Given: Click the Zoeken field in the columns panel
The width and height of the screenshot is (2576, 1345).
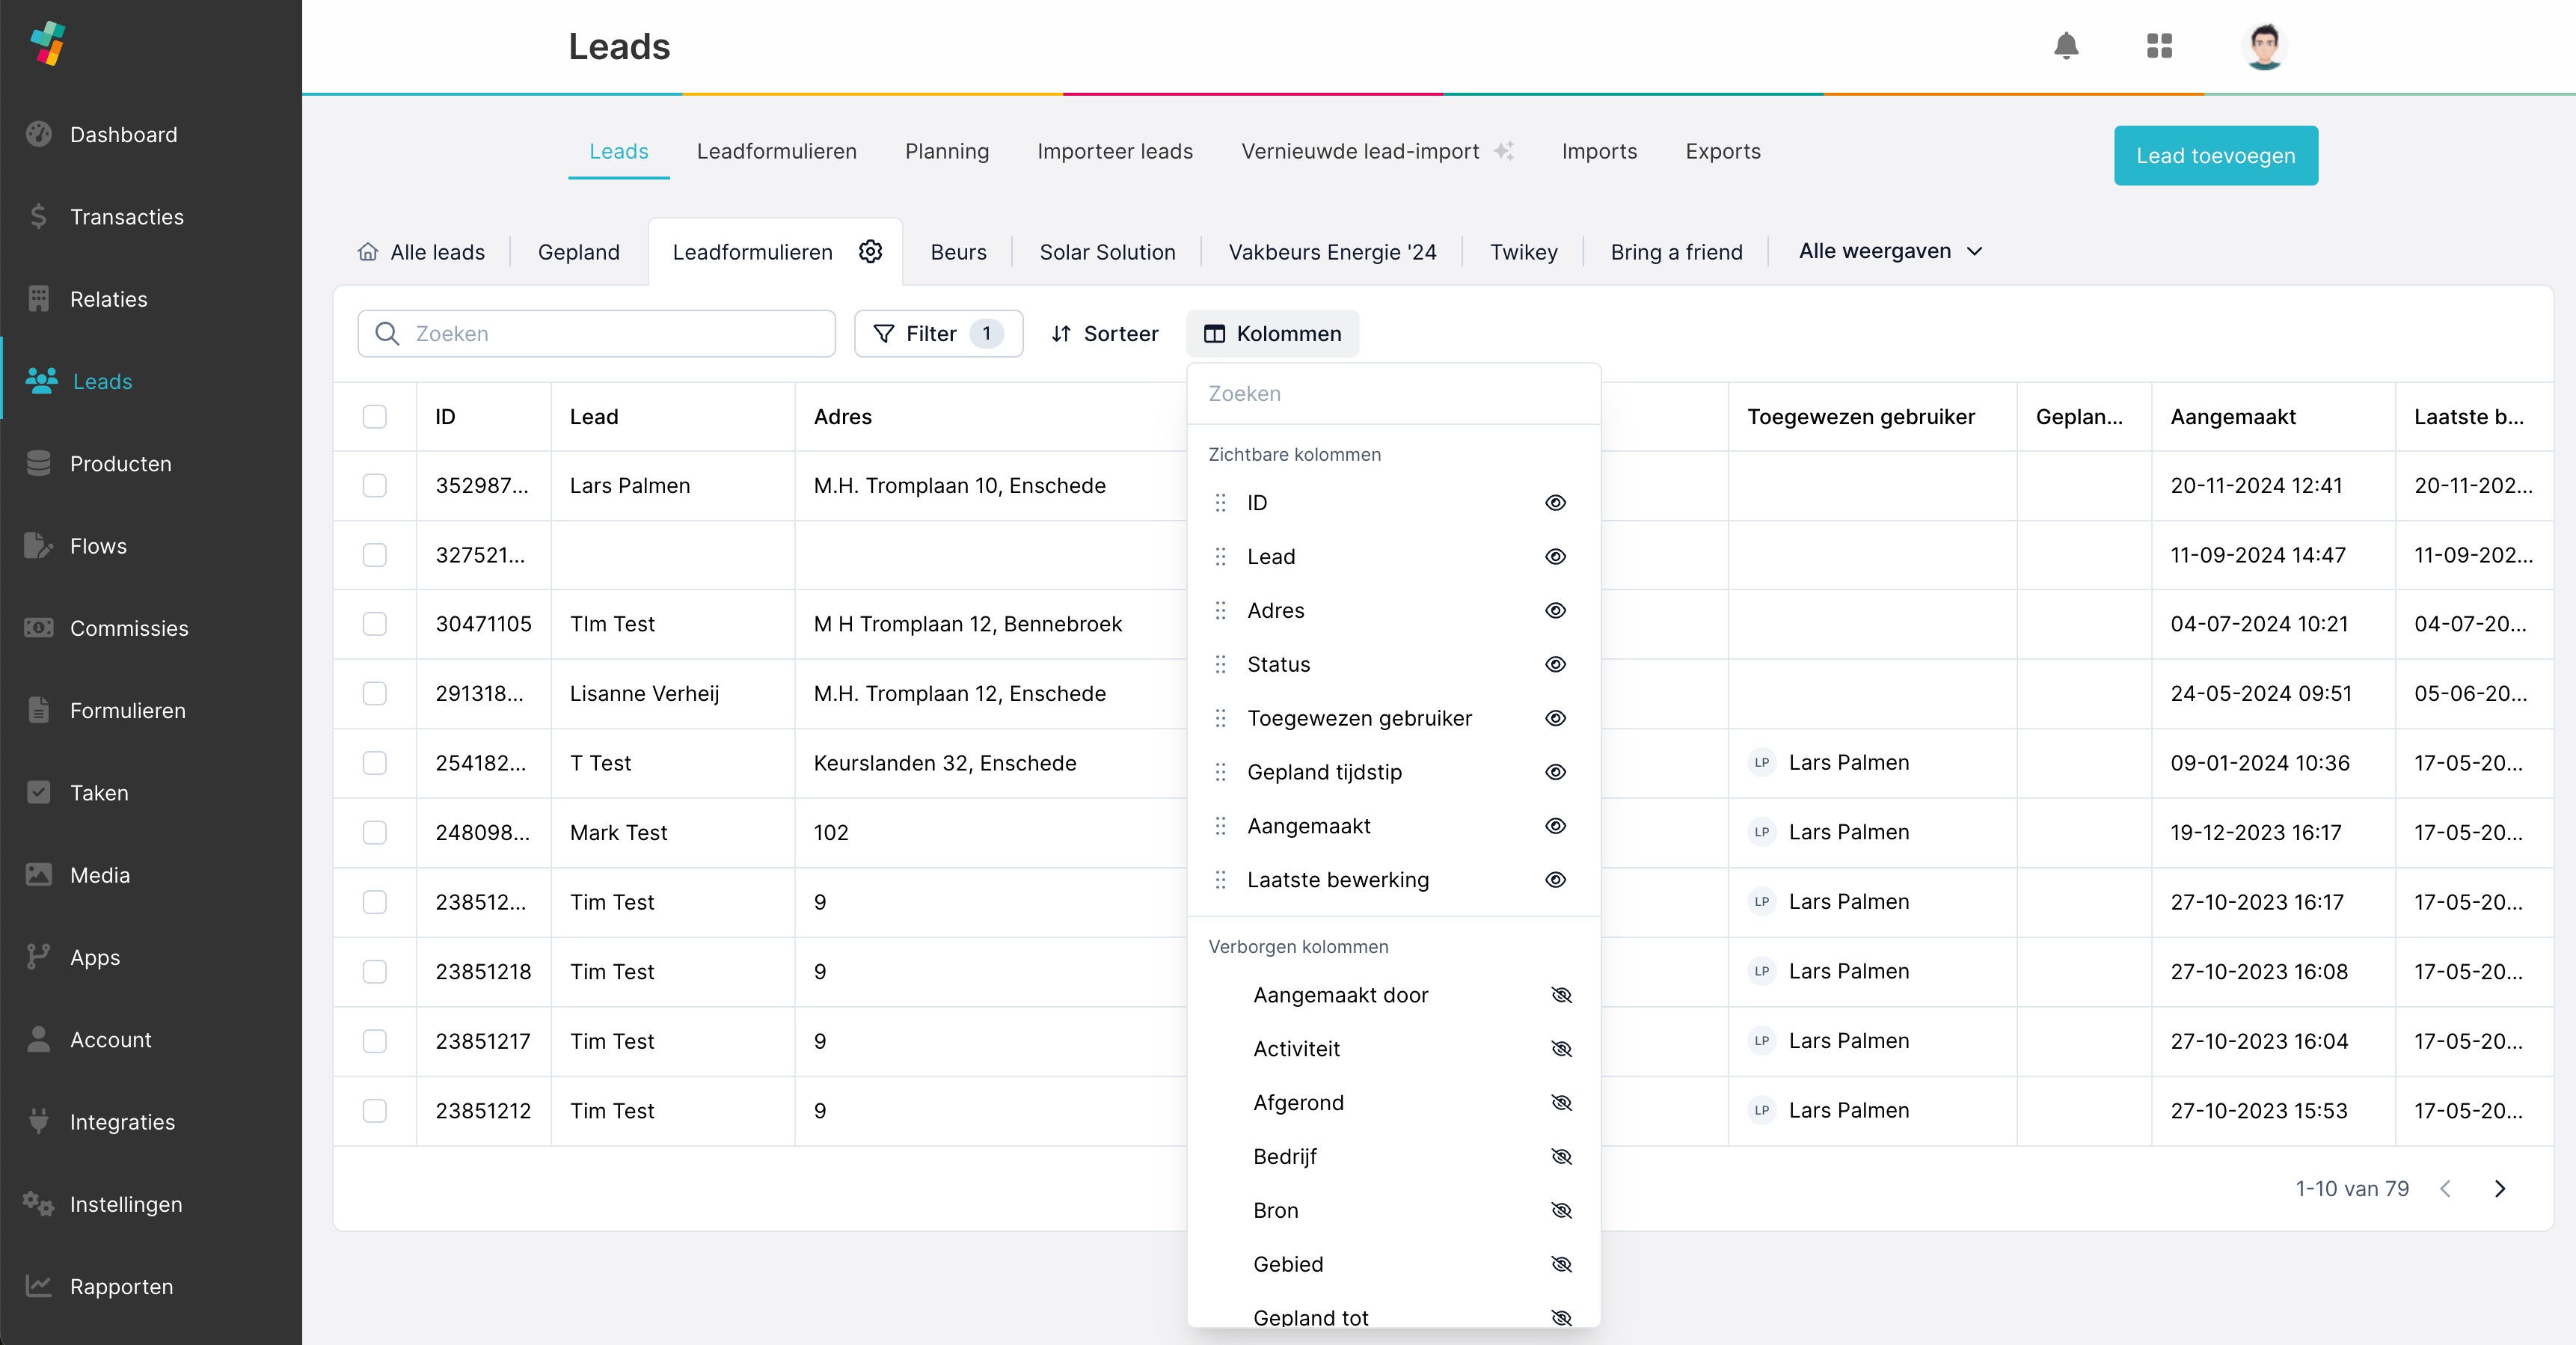Looking at the screenshot, I should pos(1393,394).
